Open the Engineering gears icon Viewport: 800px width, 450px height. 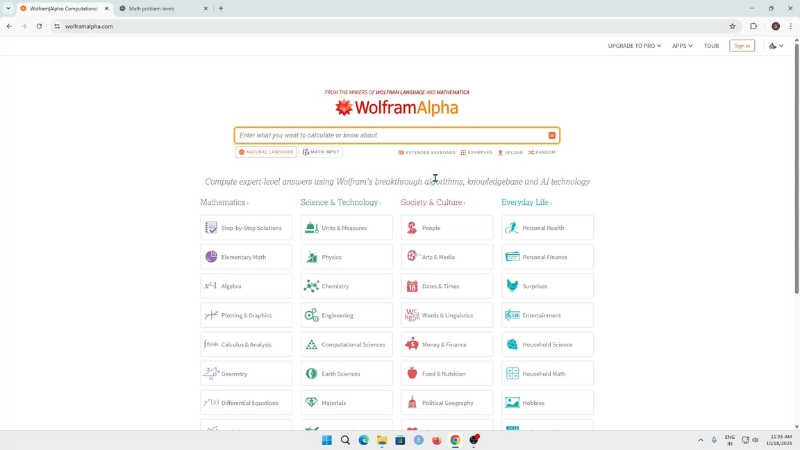tap(311, 315)
